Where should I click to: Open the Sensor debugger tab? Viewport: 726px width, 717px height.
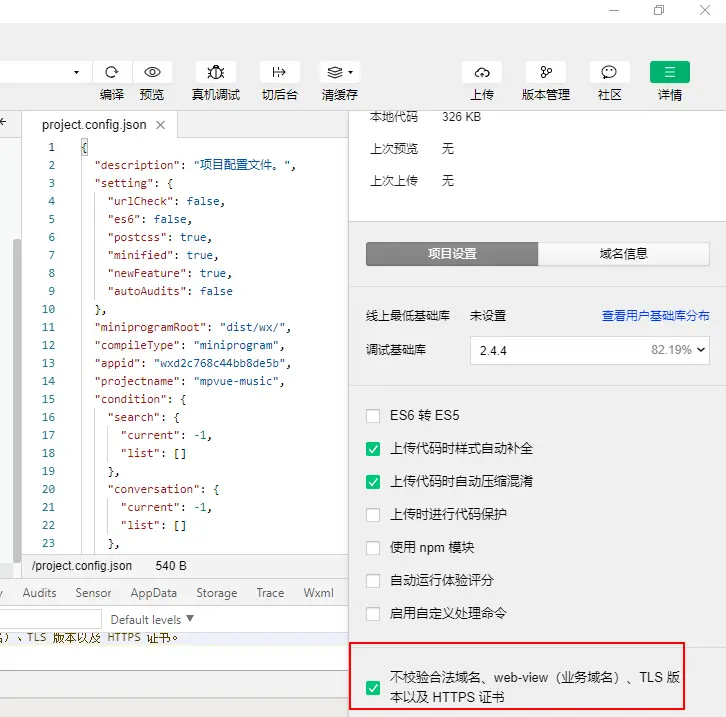click(x=93, y=593)
